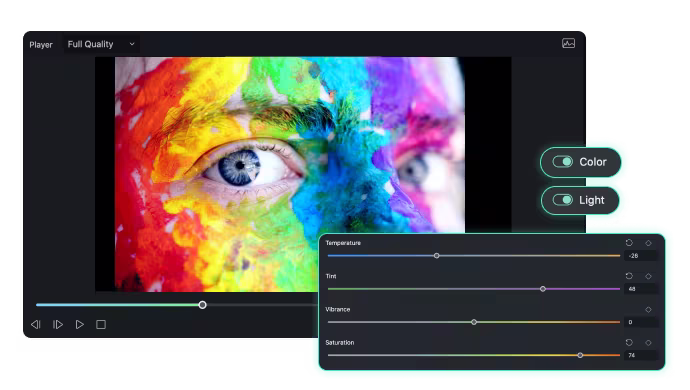This screenshot has width=690, height=390.
Task: Click the Vibrance label
Action: [x=338, y=309]
